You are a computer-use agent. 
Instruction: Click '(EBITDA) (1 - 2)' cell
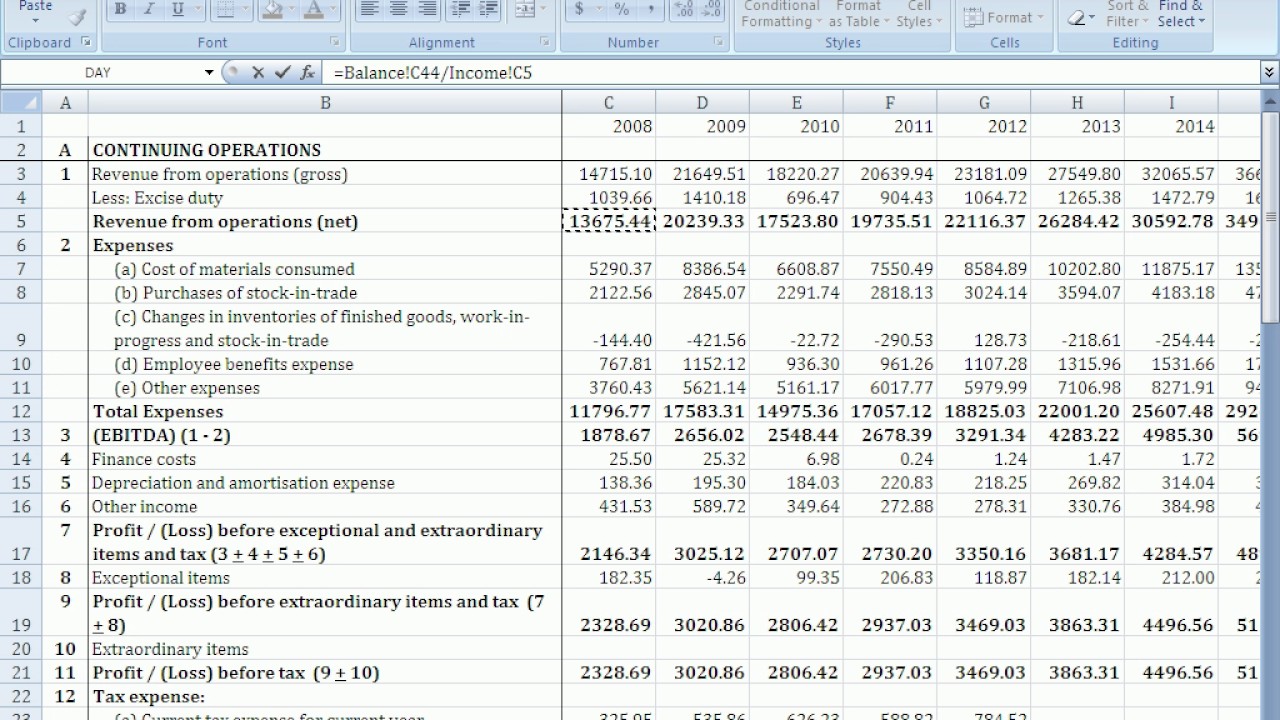[325, 435]
